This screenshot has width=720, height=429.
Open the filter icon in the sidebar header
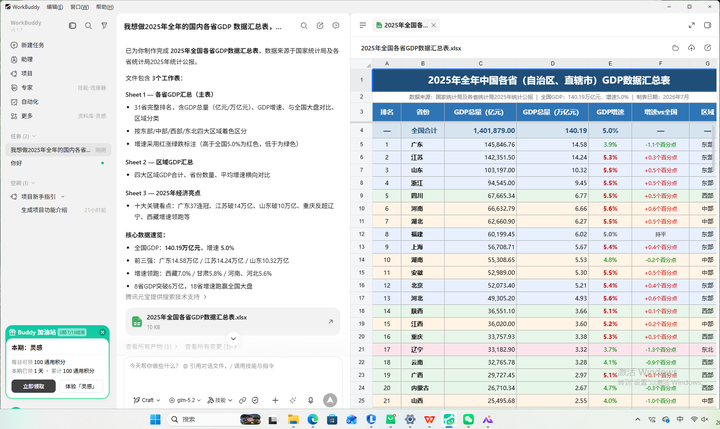coord(104,26)
